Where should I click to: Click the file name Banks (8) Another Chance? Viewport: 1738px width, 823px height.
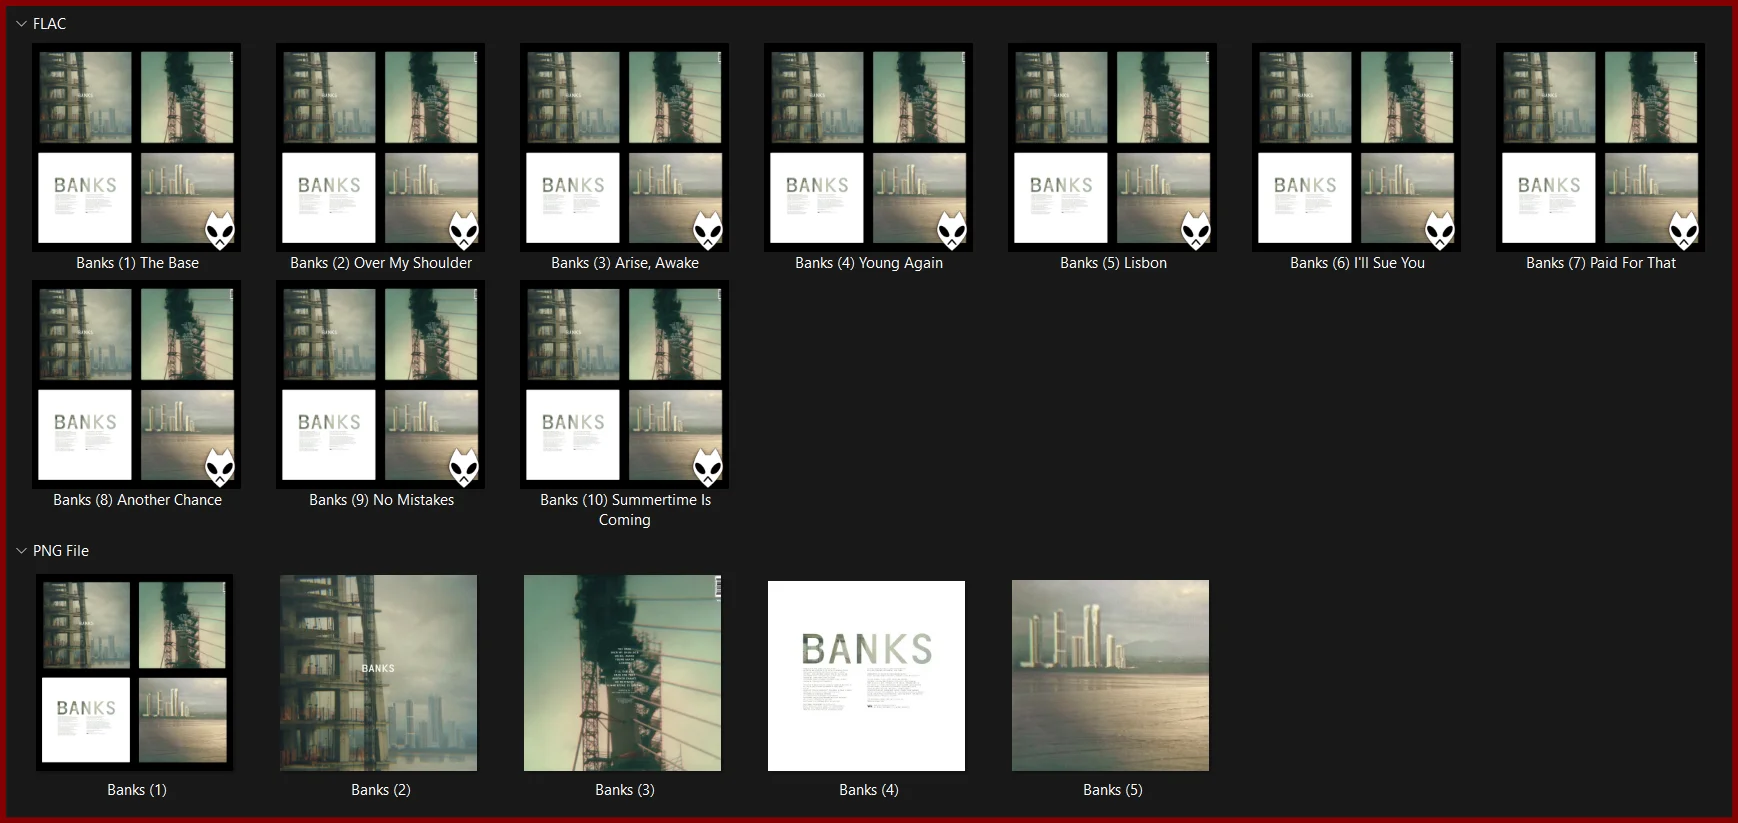pyautogui.click(x=138, y=500)
